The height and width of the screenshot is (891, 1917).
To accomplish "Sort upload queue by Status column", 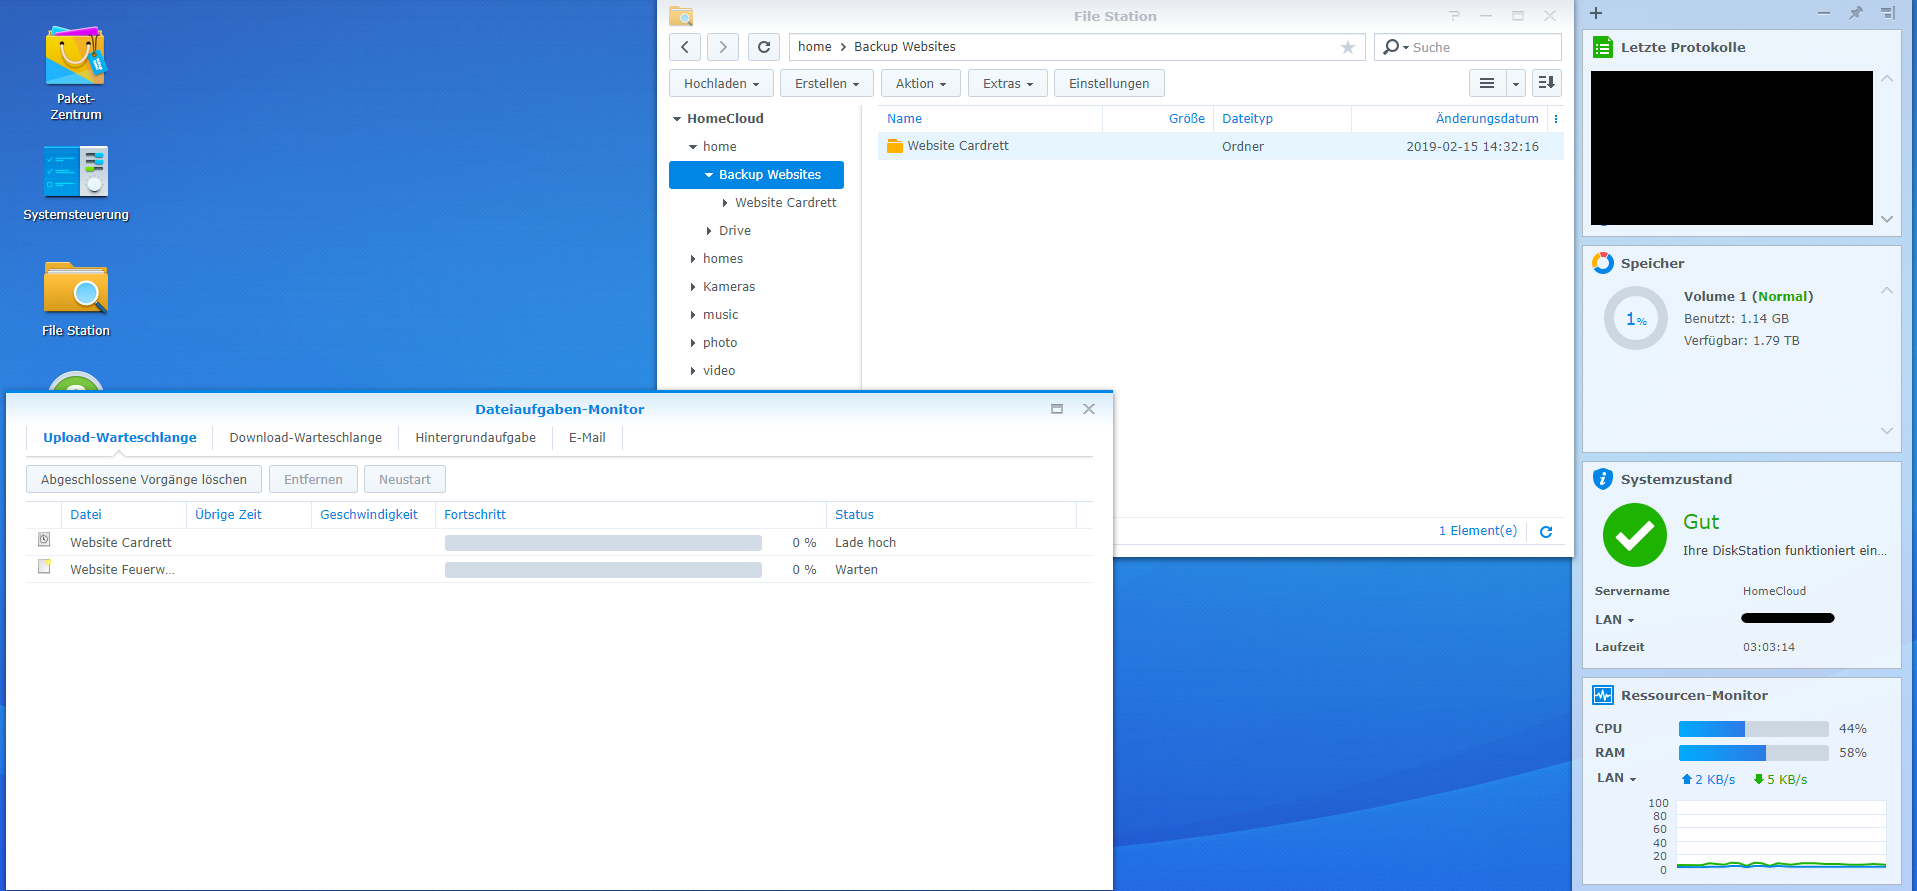I will 951,515.
